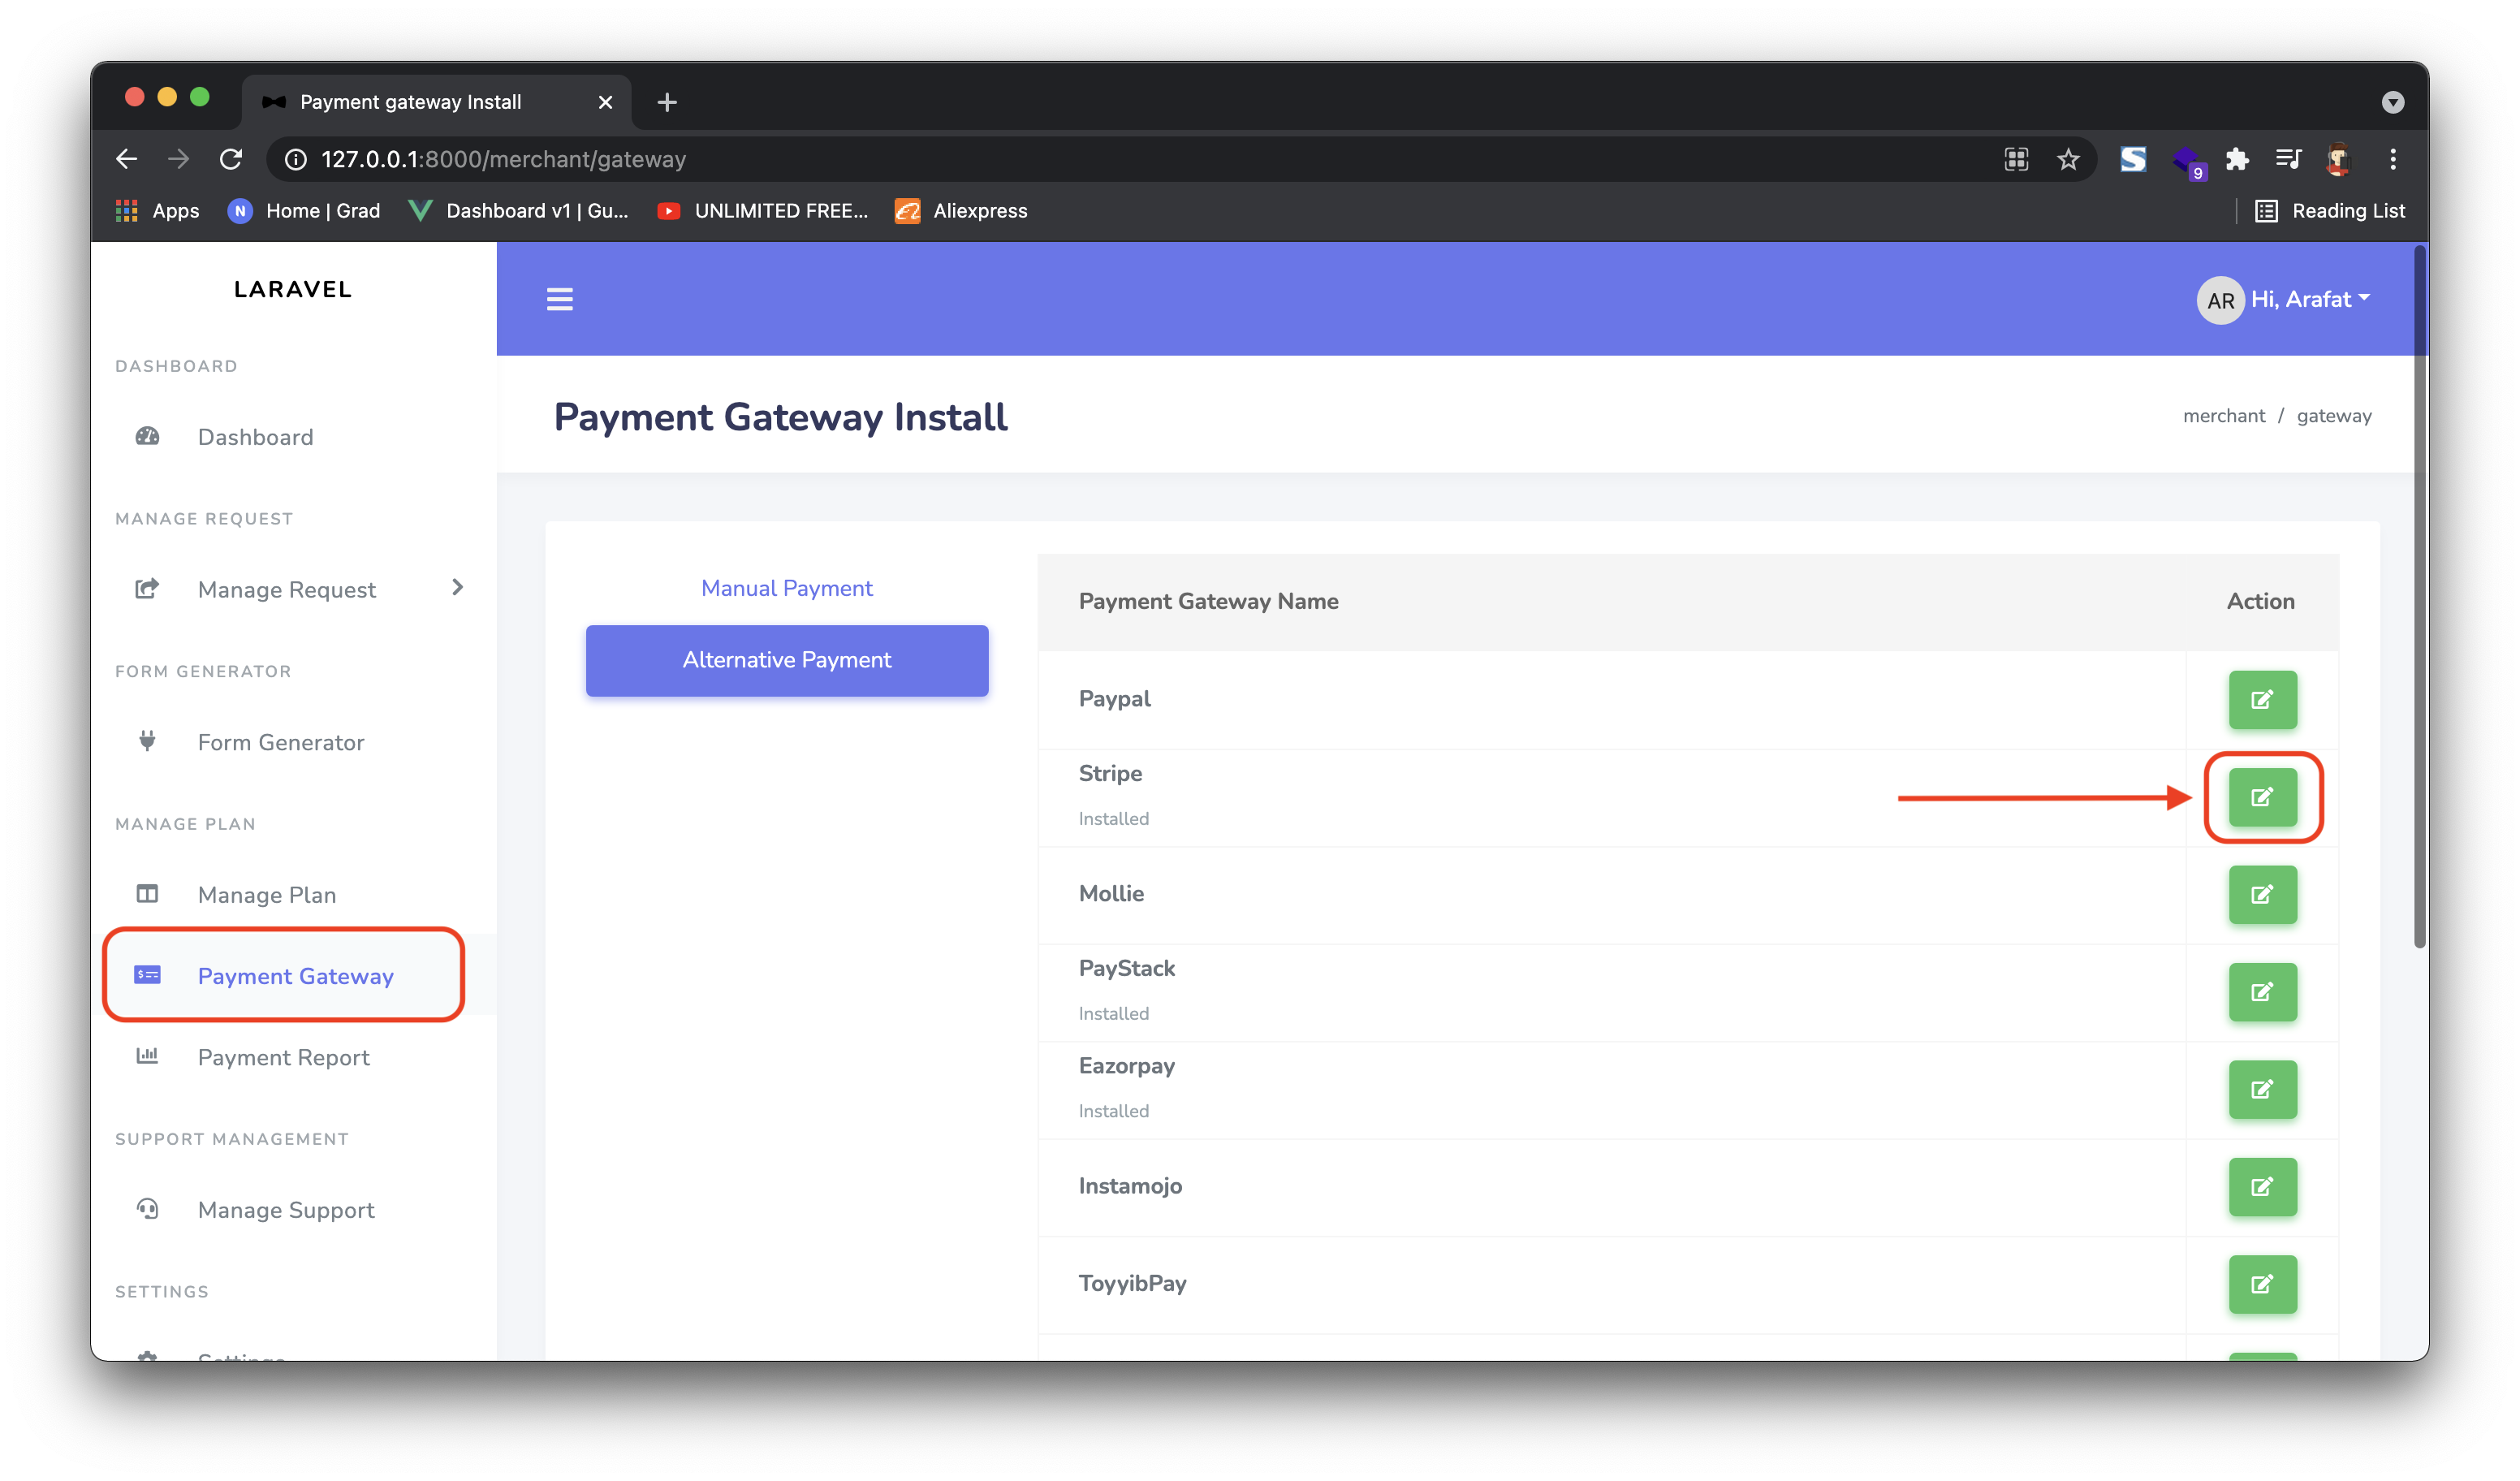Open the Reading List button
2520x1481 pixels.
[2330, 211]
